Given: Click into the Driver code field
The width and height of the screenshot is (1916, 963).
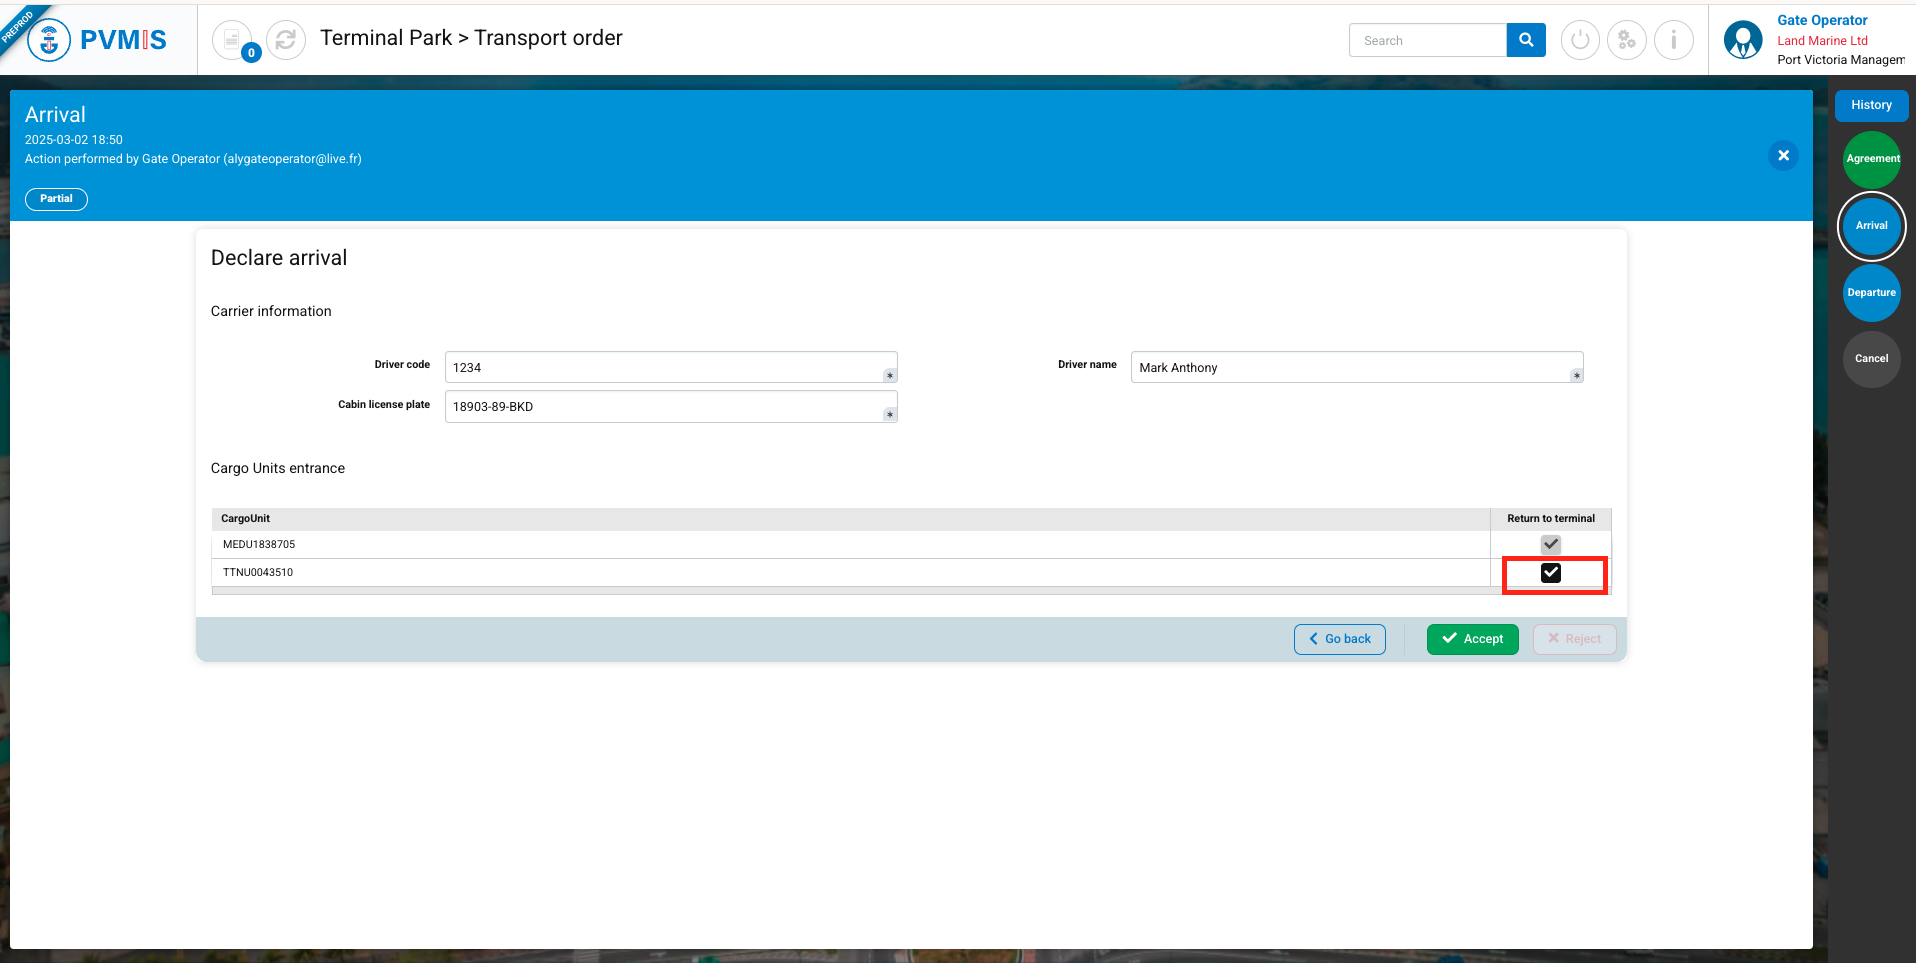Looking at the screenshot, I should [665, 368].
